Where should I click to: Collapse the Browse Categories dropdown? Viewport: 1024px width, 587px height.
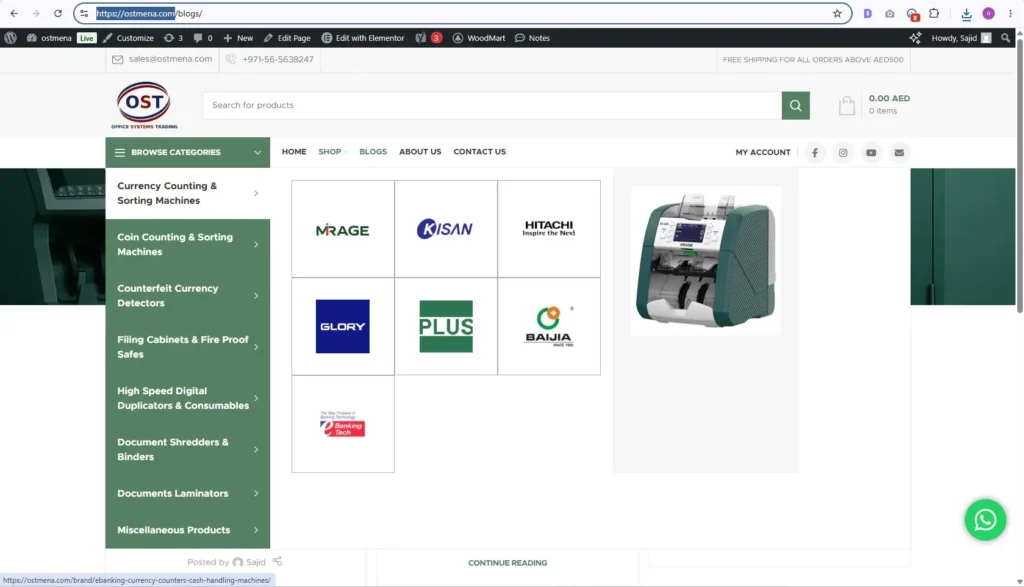coord(187,152)
